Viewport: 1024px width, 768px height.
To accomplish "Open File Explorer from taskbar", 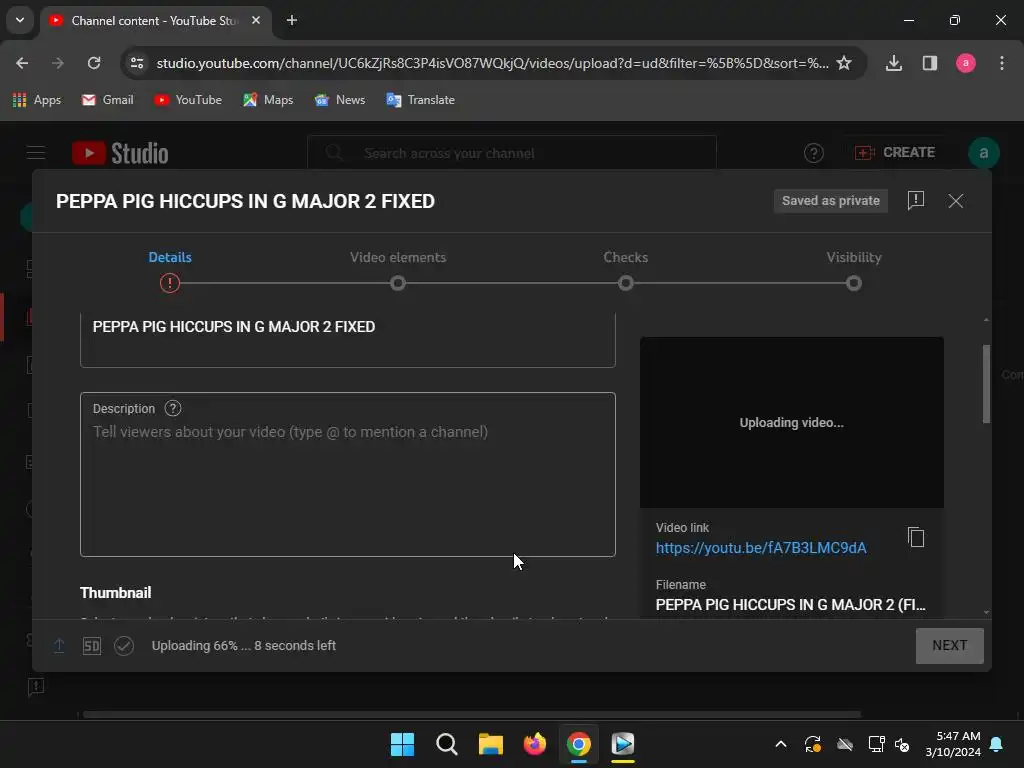I will point(490,744).
